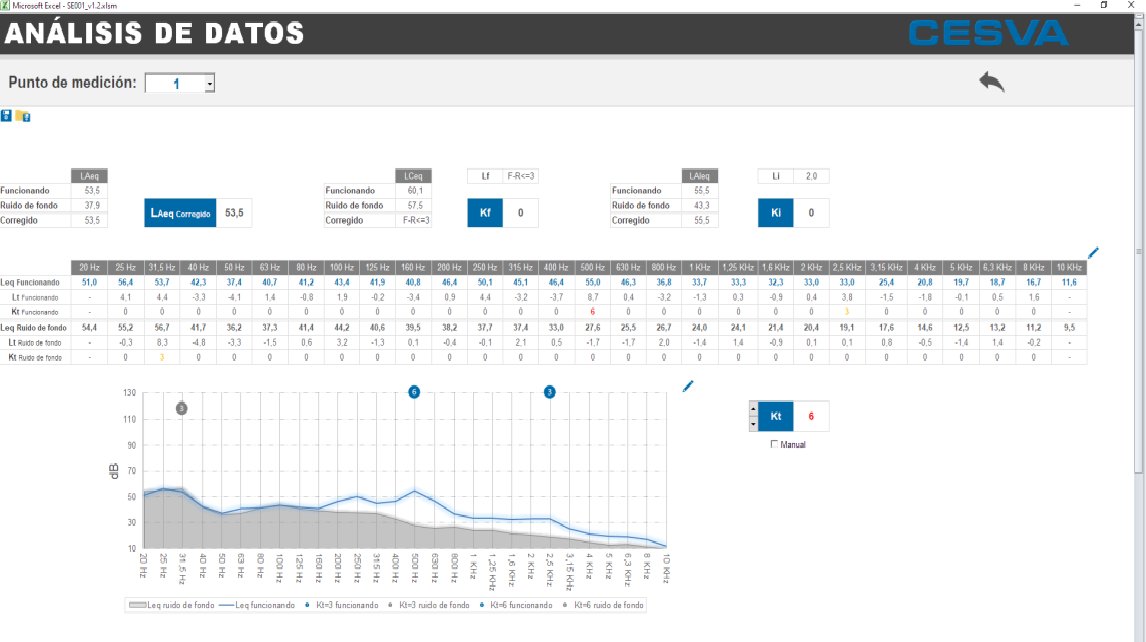Click Lt Funcionando value 8,7

point(592,298)
